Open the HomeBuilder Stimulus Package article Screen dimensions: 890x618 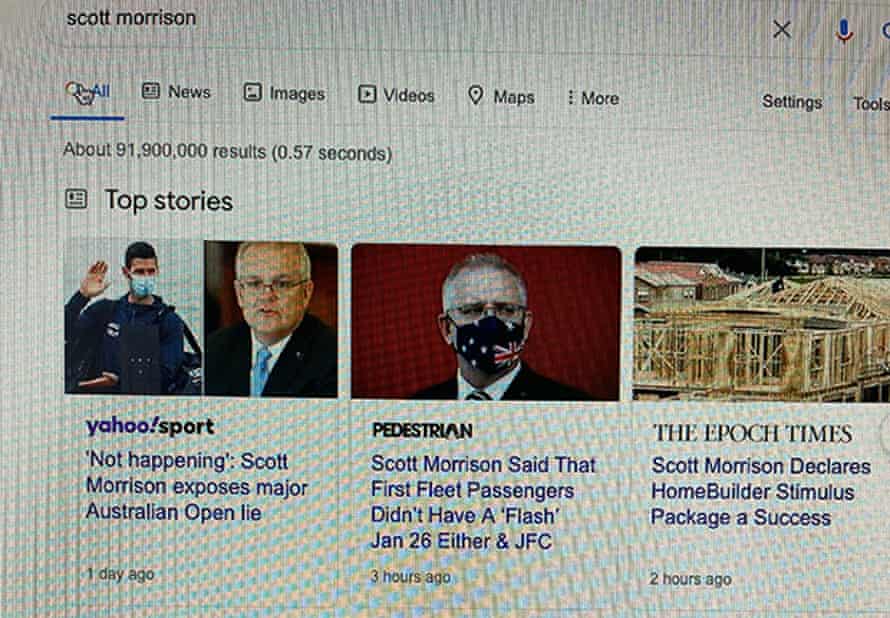[761, 491]
